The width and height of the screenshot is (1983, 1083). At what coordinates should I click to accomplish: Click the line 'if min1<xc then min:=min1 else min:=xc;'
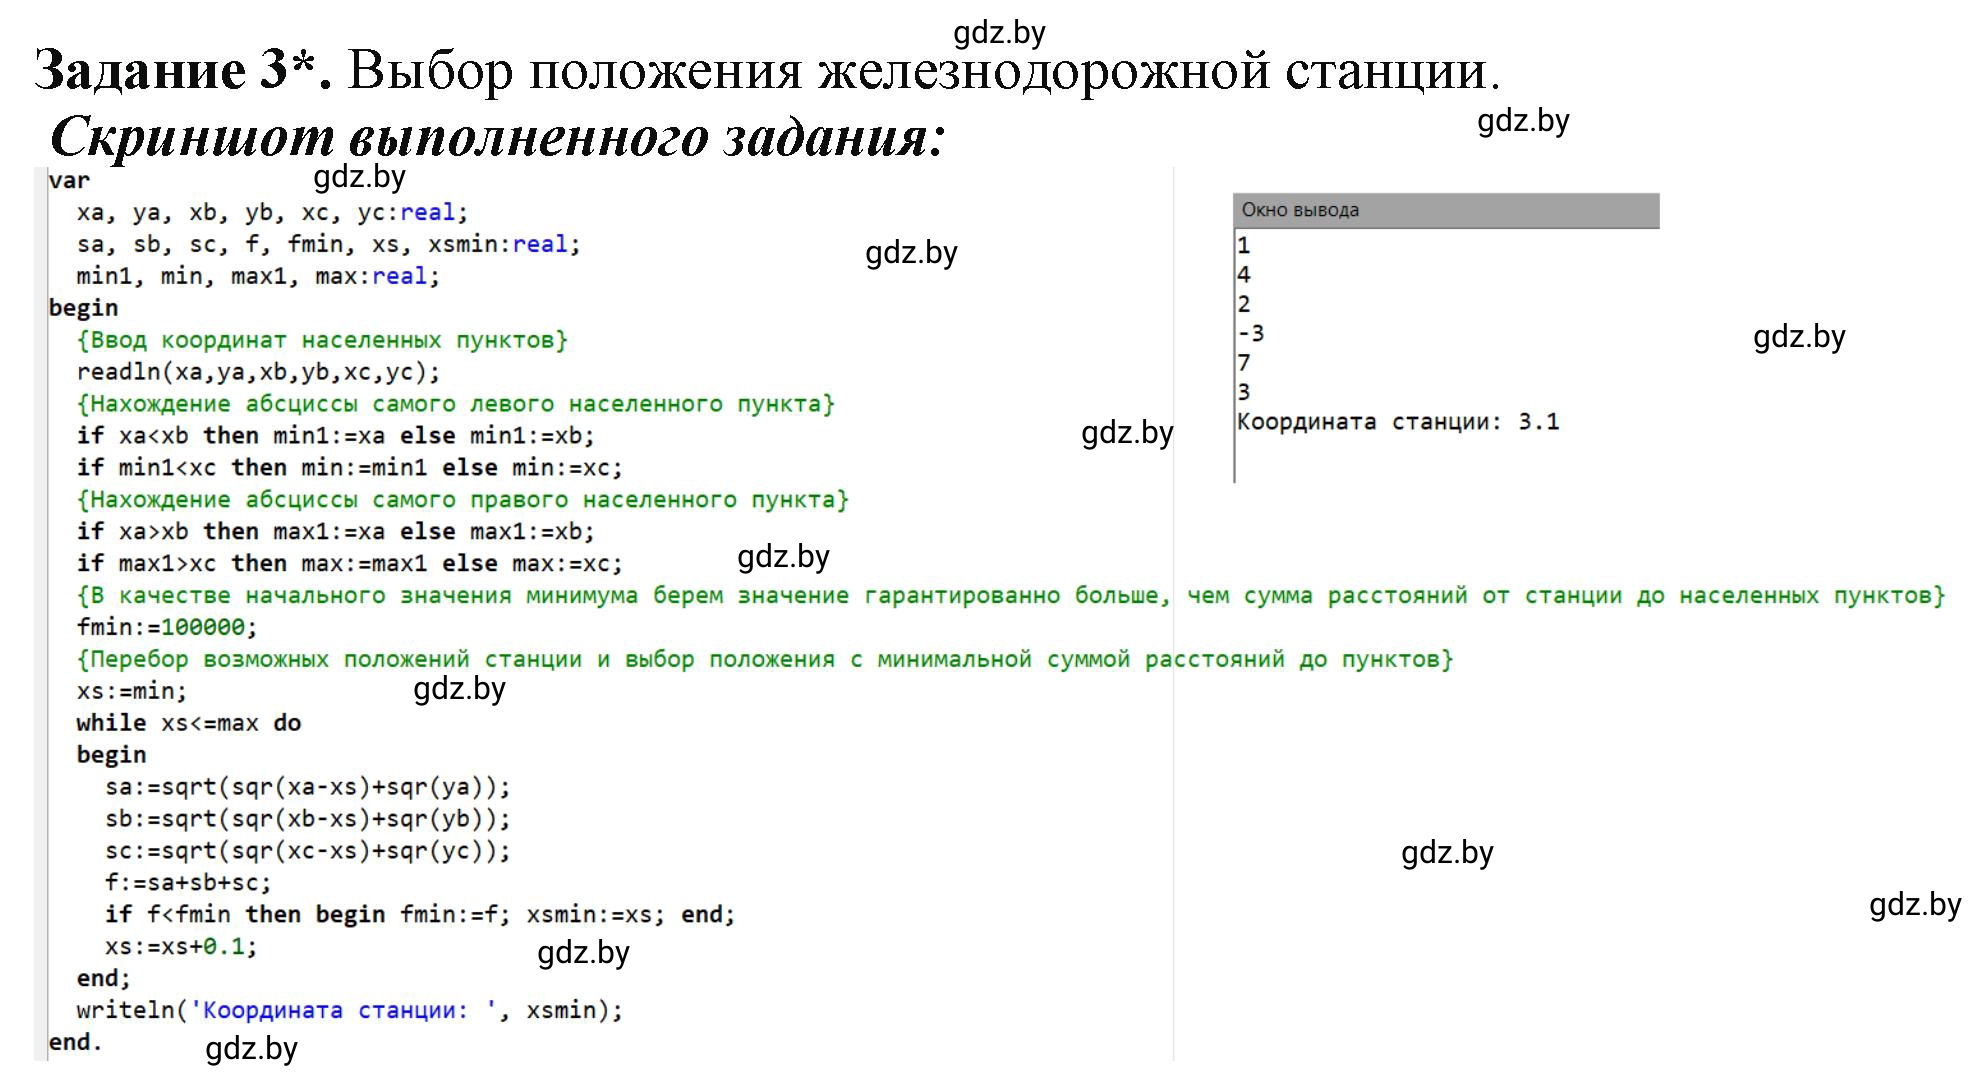(x=349, y=468)
